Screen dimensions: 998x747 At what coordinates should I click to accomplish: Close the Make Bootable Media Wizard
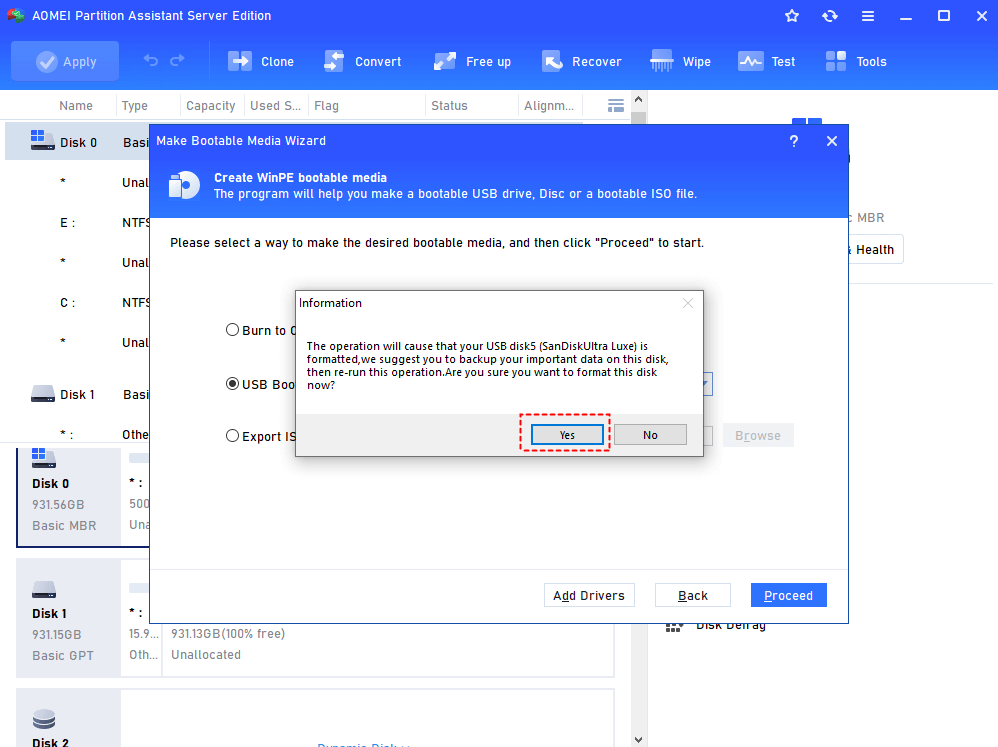tap(832, 141)
